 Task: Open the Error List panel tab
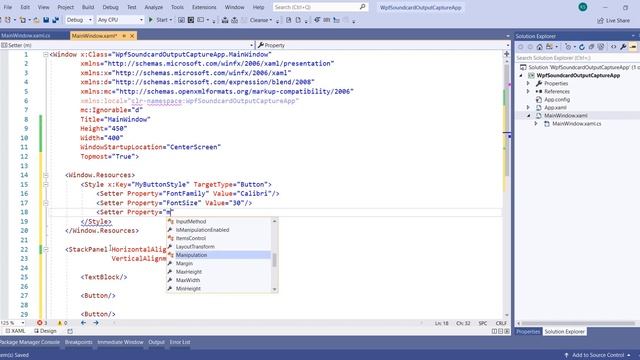pyautogui.click(x=180, y=342)
